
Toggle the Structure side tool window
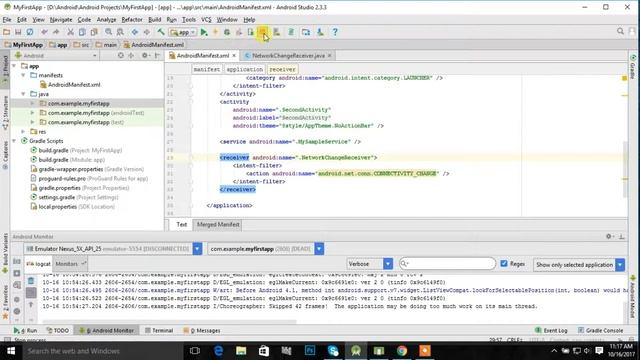[5, 113]
